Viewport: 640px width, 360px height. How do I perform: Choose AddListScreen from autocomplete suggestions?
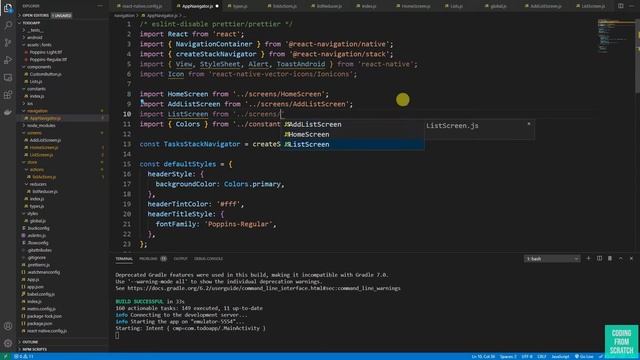click(x=352, y=124)
